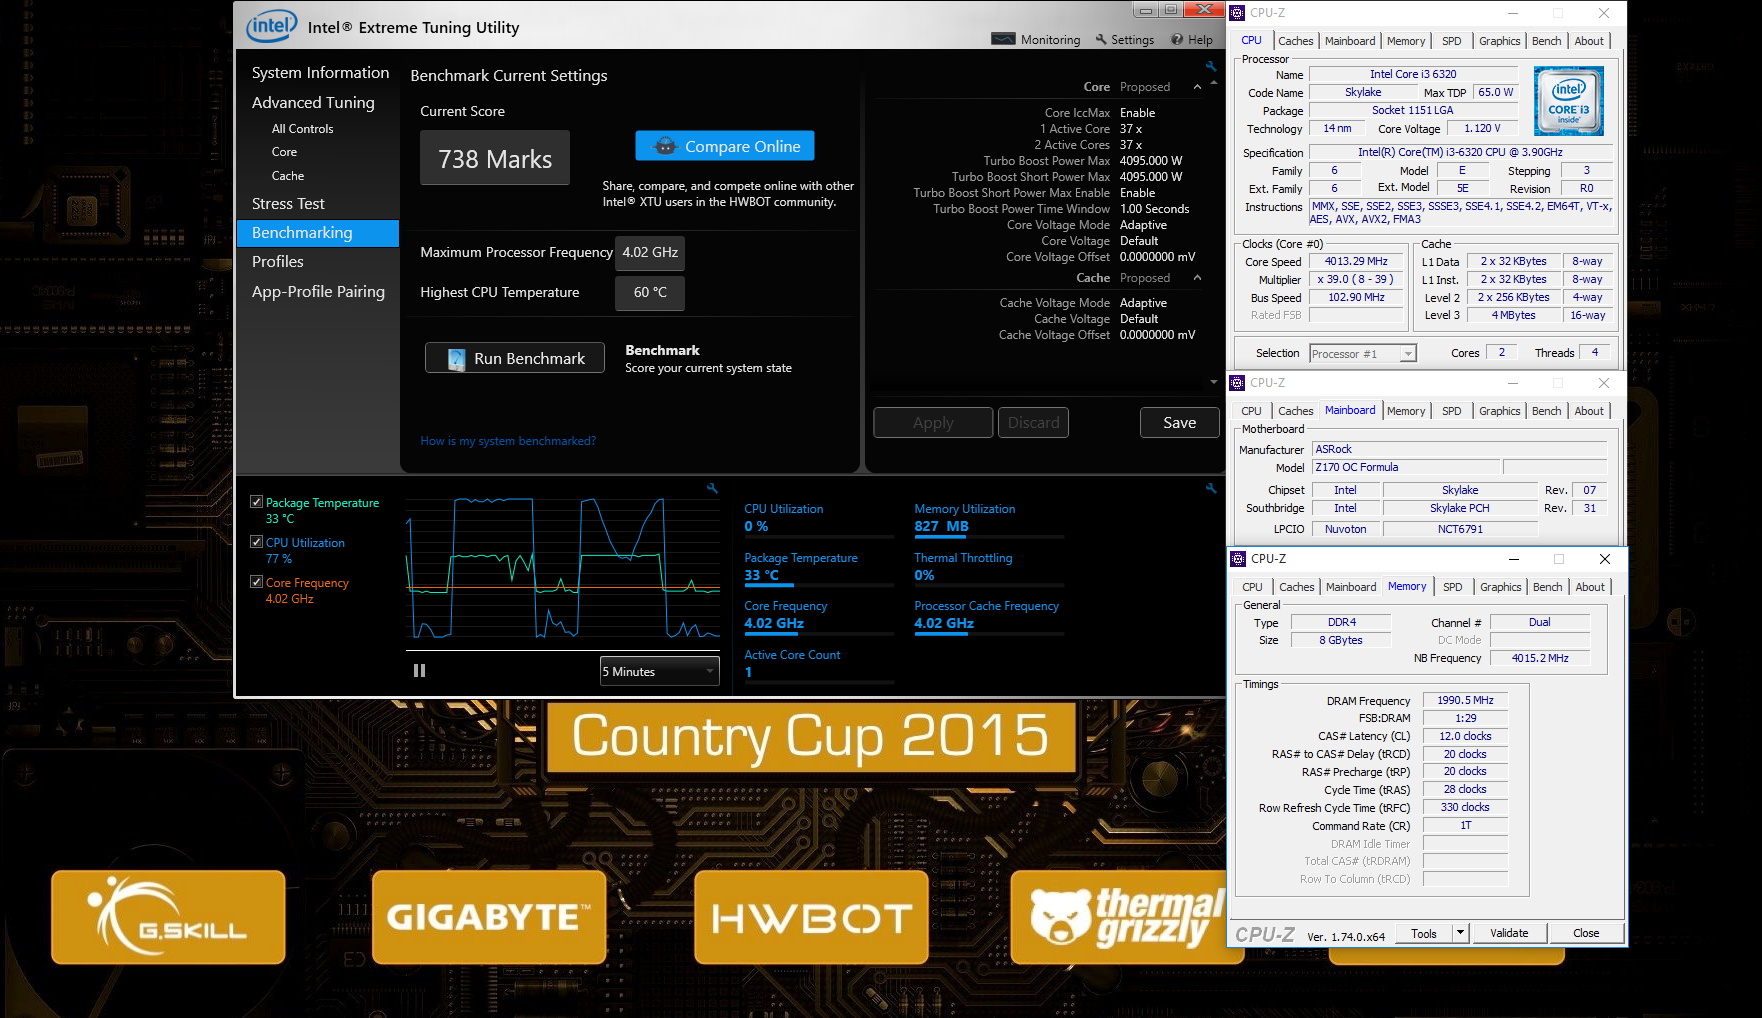Click the Intel Core i3 inside logo
Screen dimensions: 1762x1018
coord(1568,101)
